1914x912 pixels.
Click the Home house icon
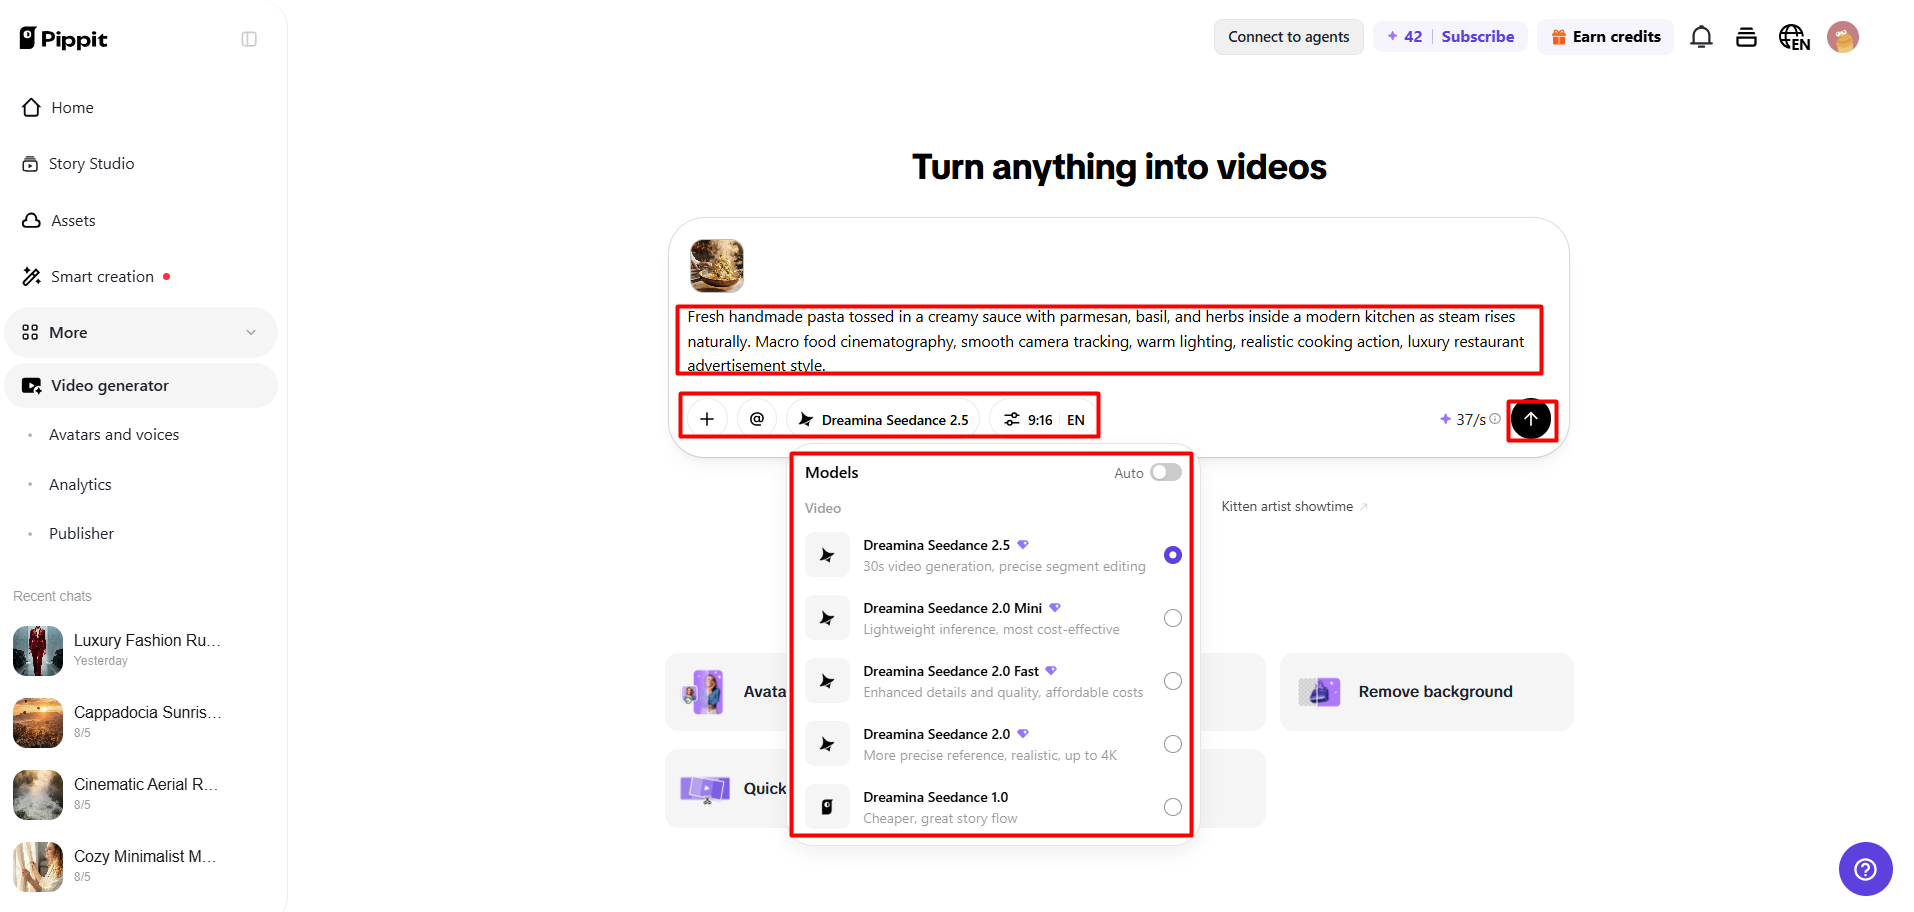tap(31, 107)
